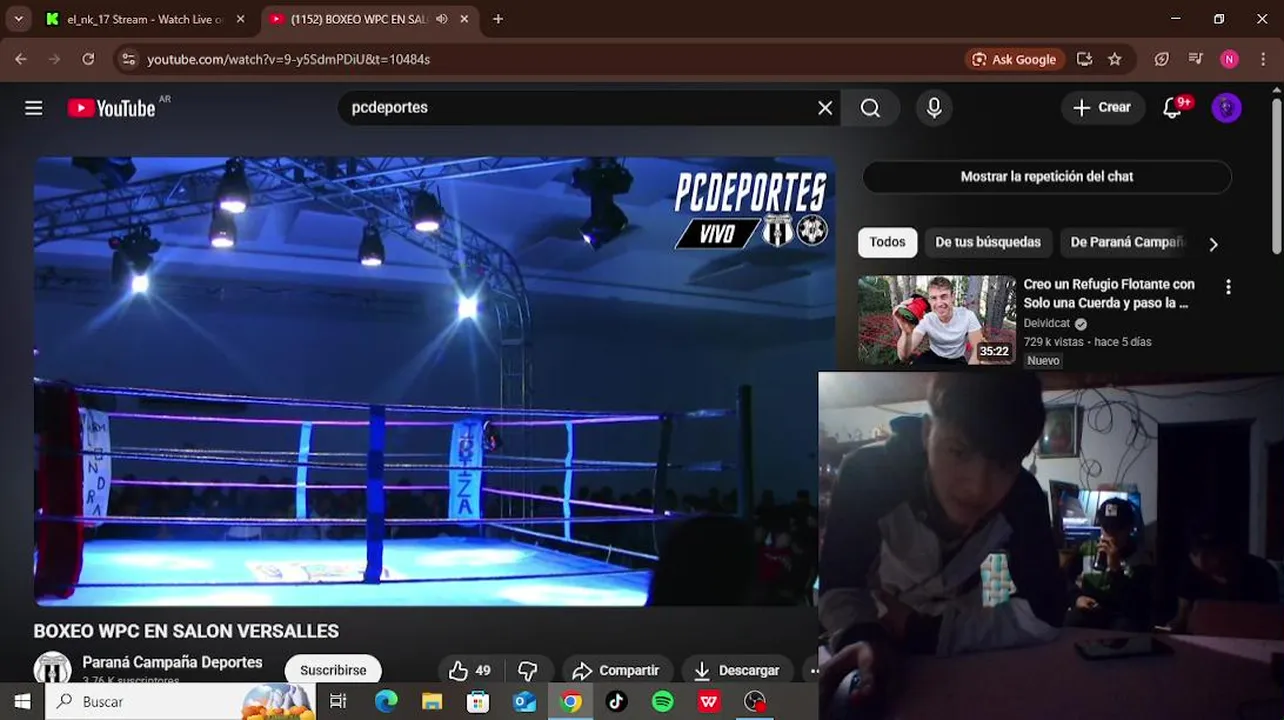The width and height of the screenshot is (1284, 720).
Task: Run search with the magnifier button
Action: click(870, 108)
